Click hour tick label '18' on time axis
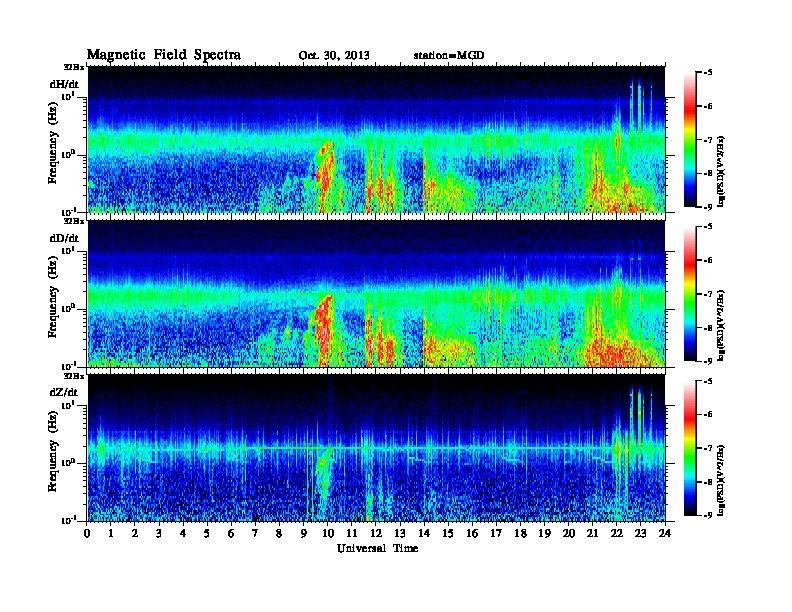This screenshot has height=612, width=792. coord(521,533)
